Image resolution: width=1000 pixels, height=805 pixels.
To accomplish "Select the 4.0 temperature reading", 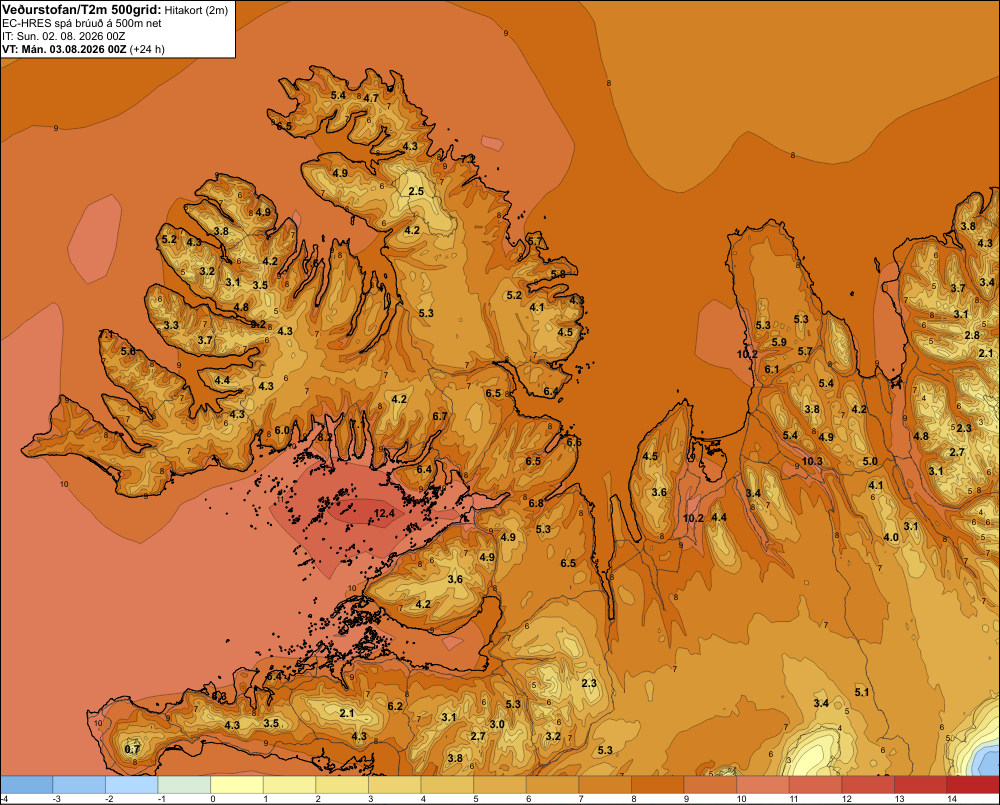I will [891, 538].
